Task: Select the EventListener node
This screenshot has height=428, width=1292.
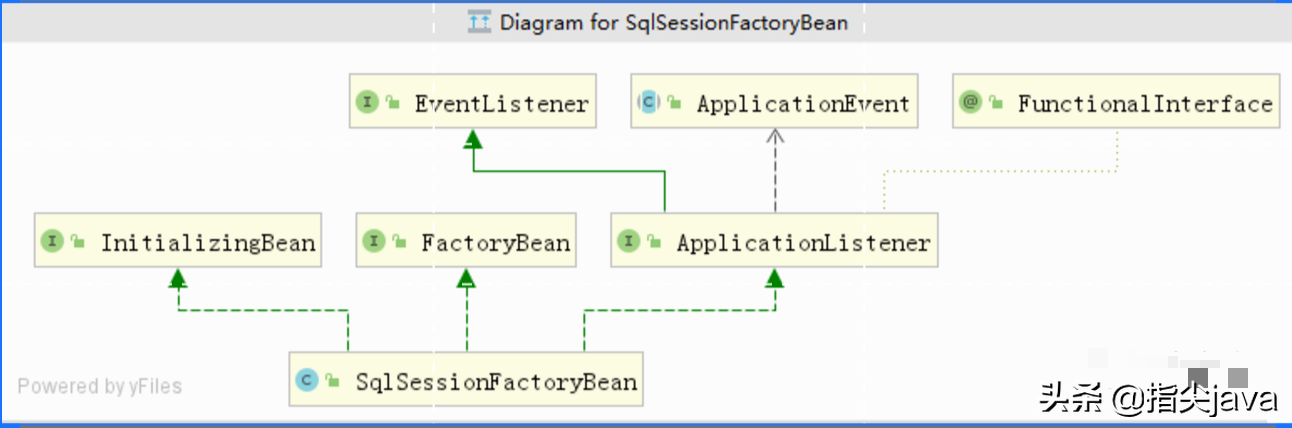Action: pyautogui.click(x=472, y=102)
